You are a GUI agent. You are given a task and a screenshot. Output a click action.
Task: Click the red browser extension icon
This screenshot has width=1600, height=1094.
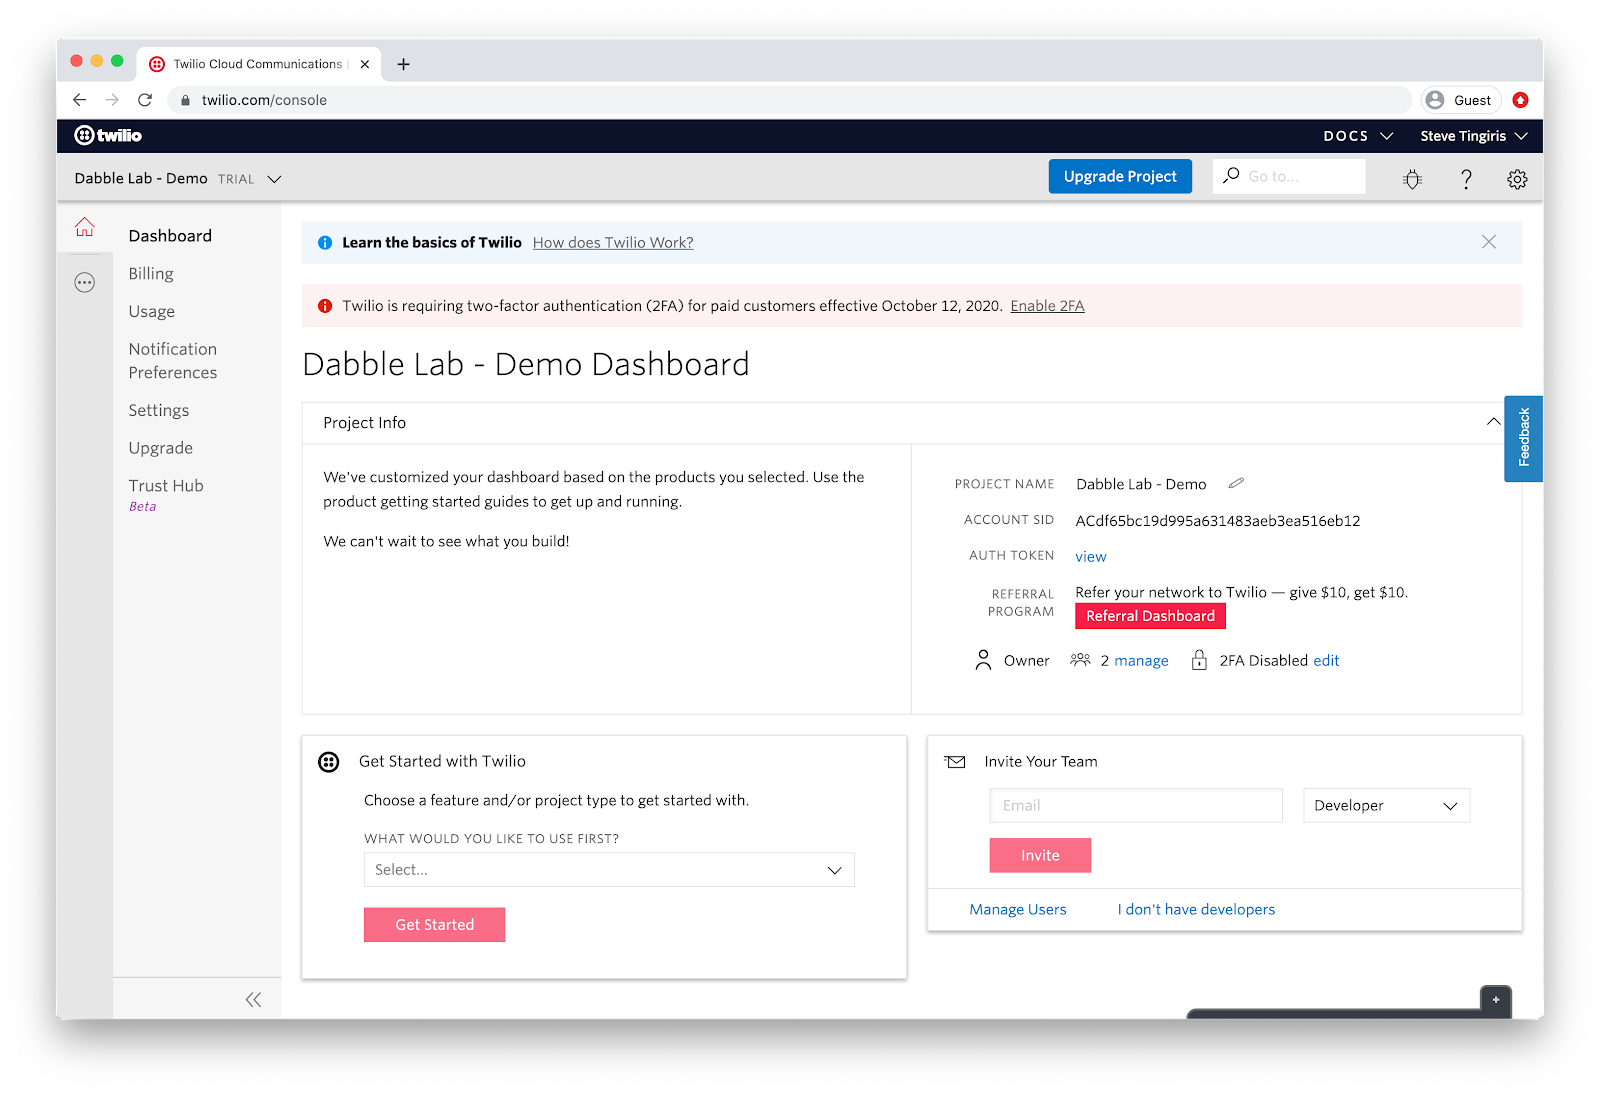pyautogui.click(x=1521, y=100)
